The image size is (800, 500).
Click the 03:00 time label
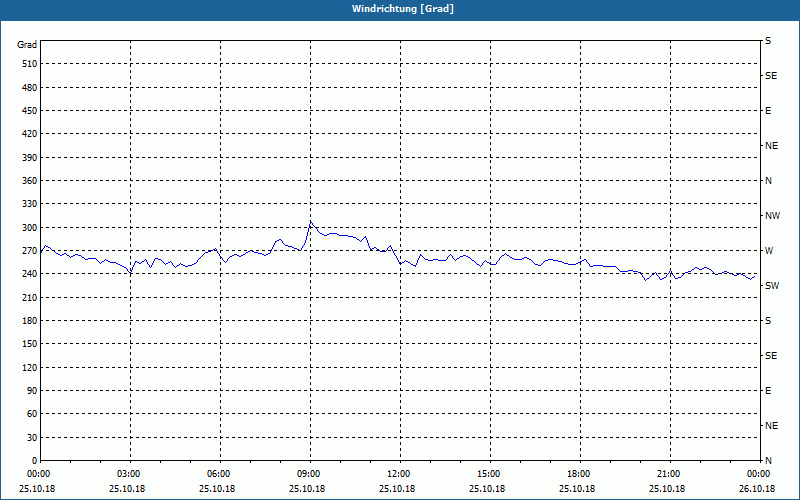(130, 473)
